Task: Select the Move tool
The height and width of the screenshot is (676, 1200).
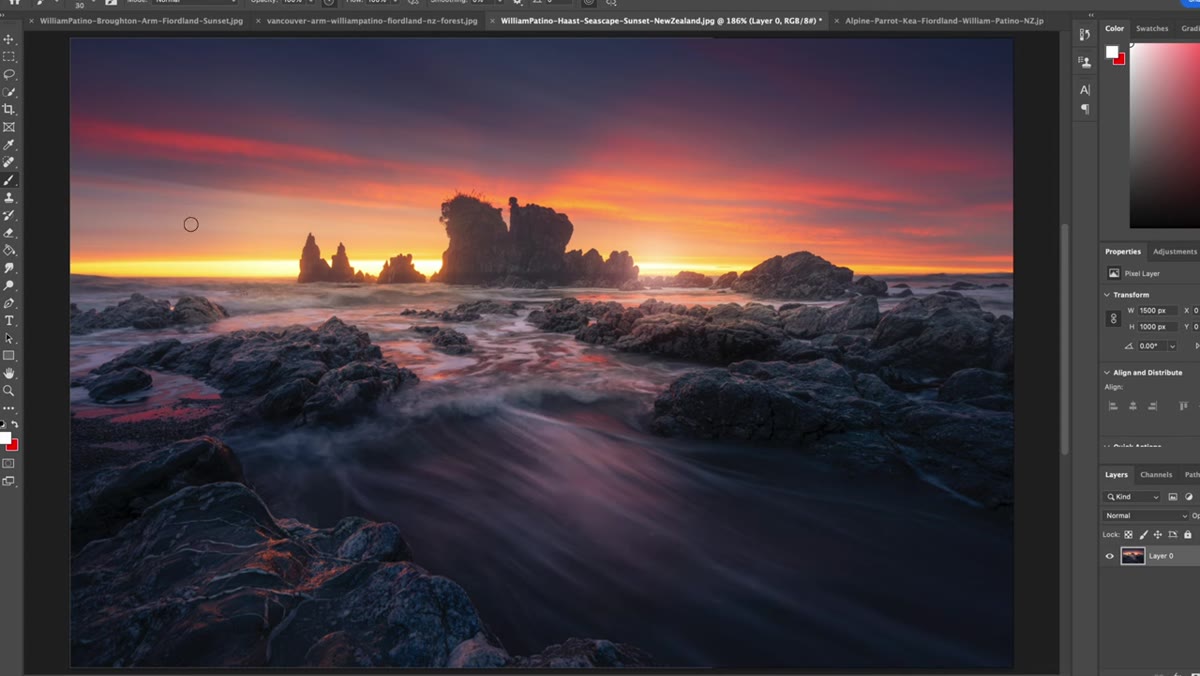Action: (x=9, y=39)
